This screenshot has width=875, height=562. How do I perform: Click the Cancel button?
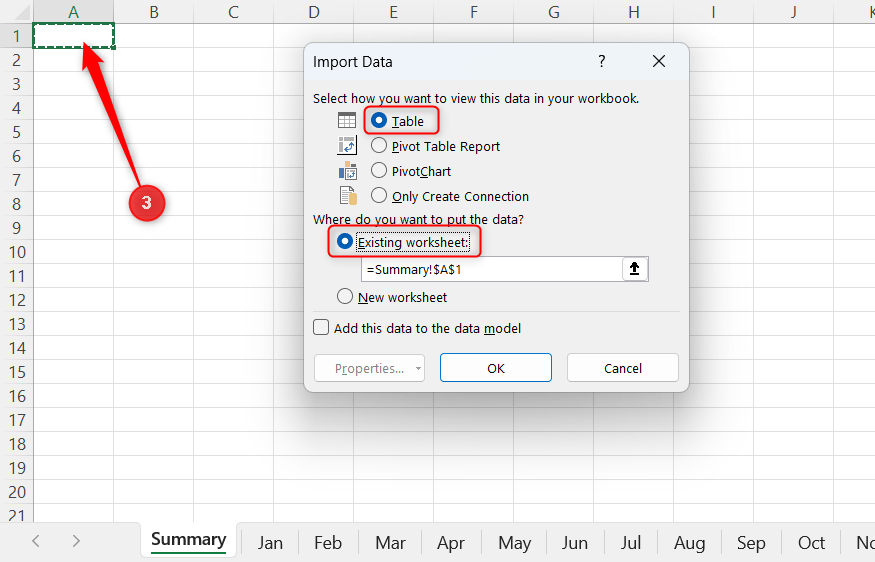pos(623,368)
